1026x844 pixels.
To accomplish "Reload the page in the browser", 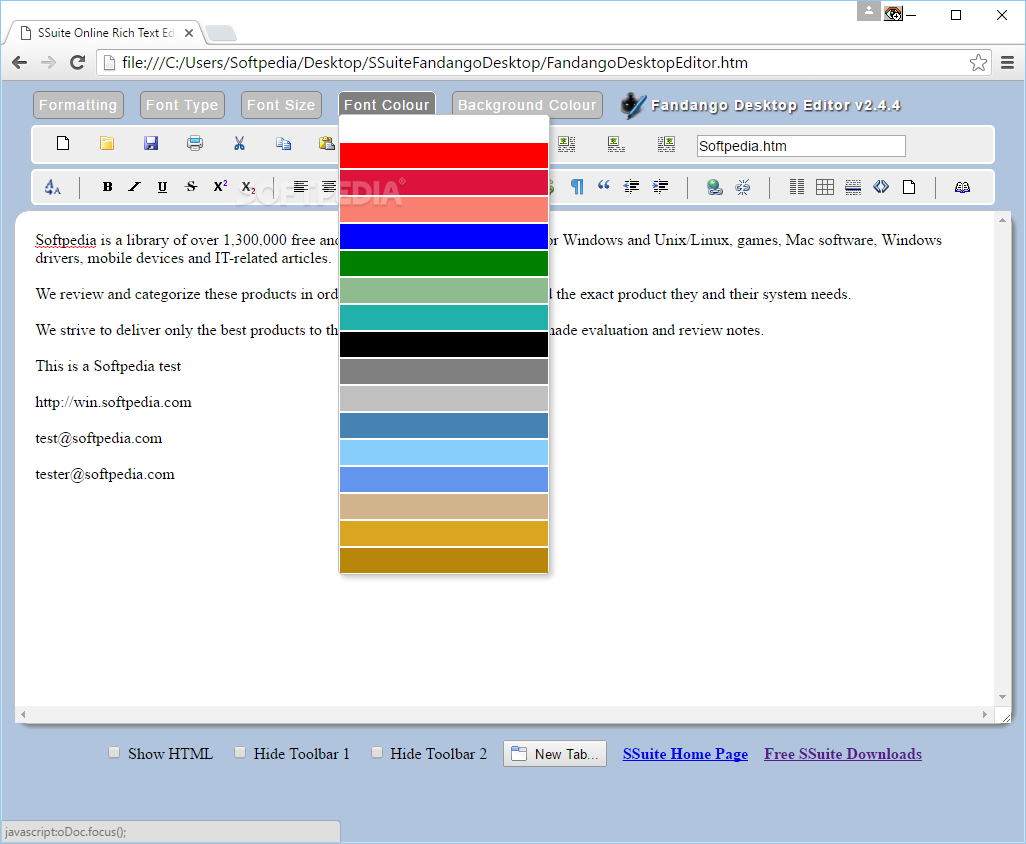I will click(77, 63).
